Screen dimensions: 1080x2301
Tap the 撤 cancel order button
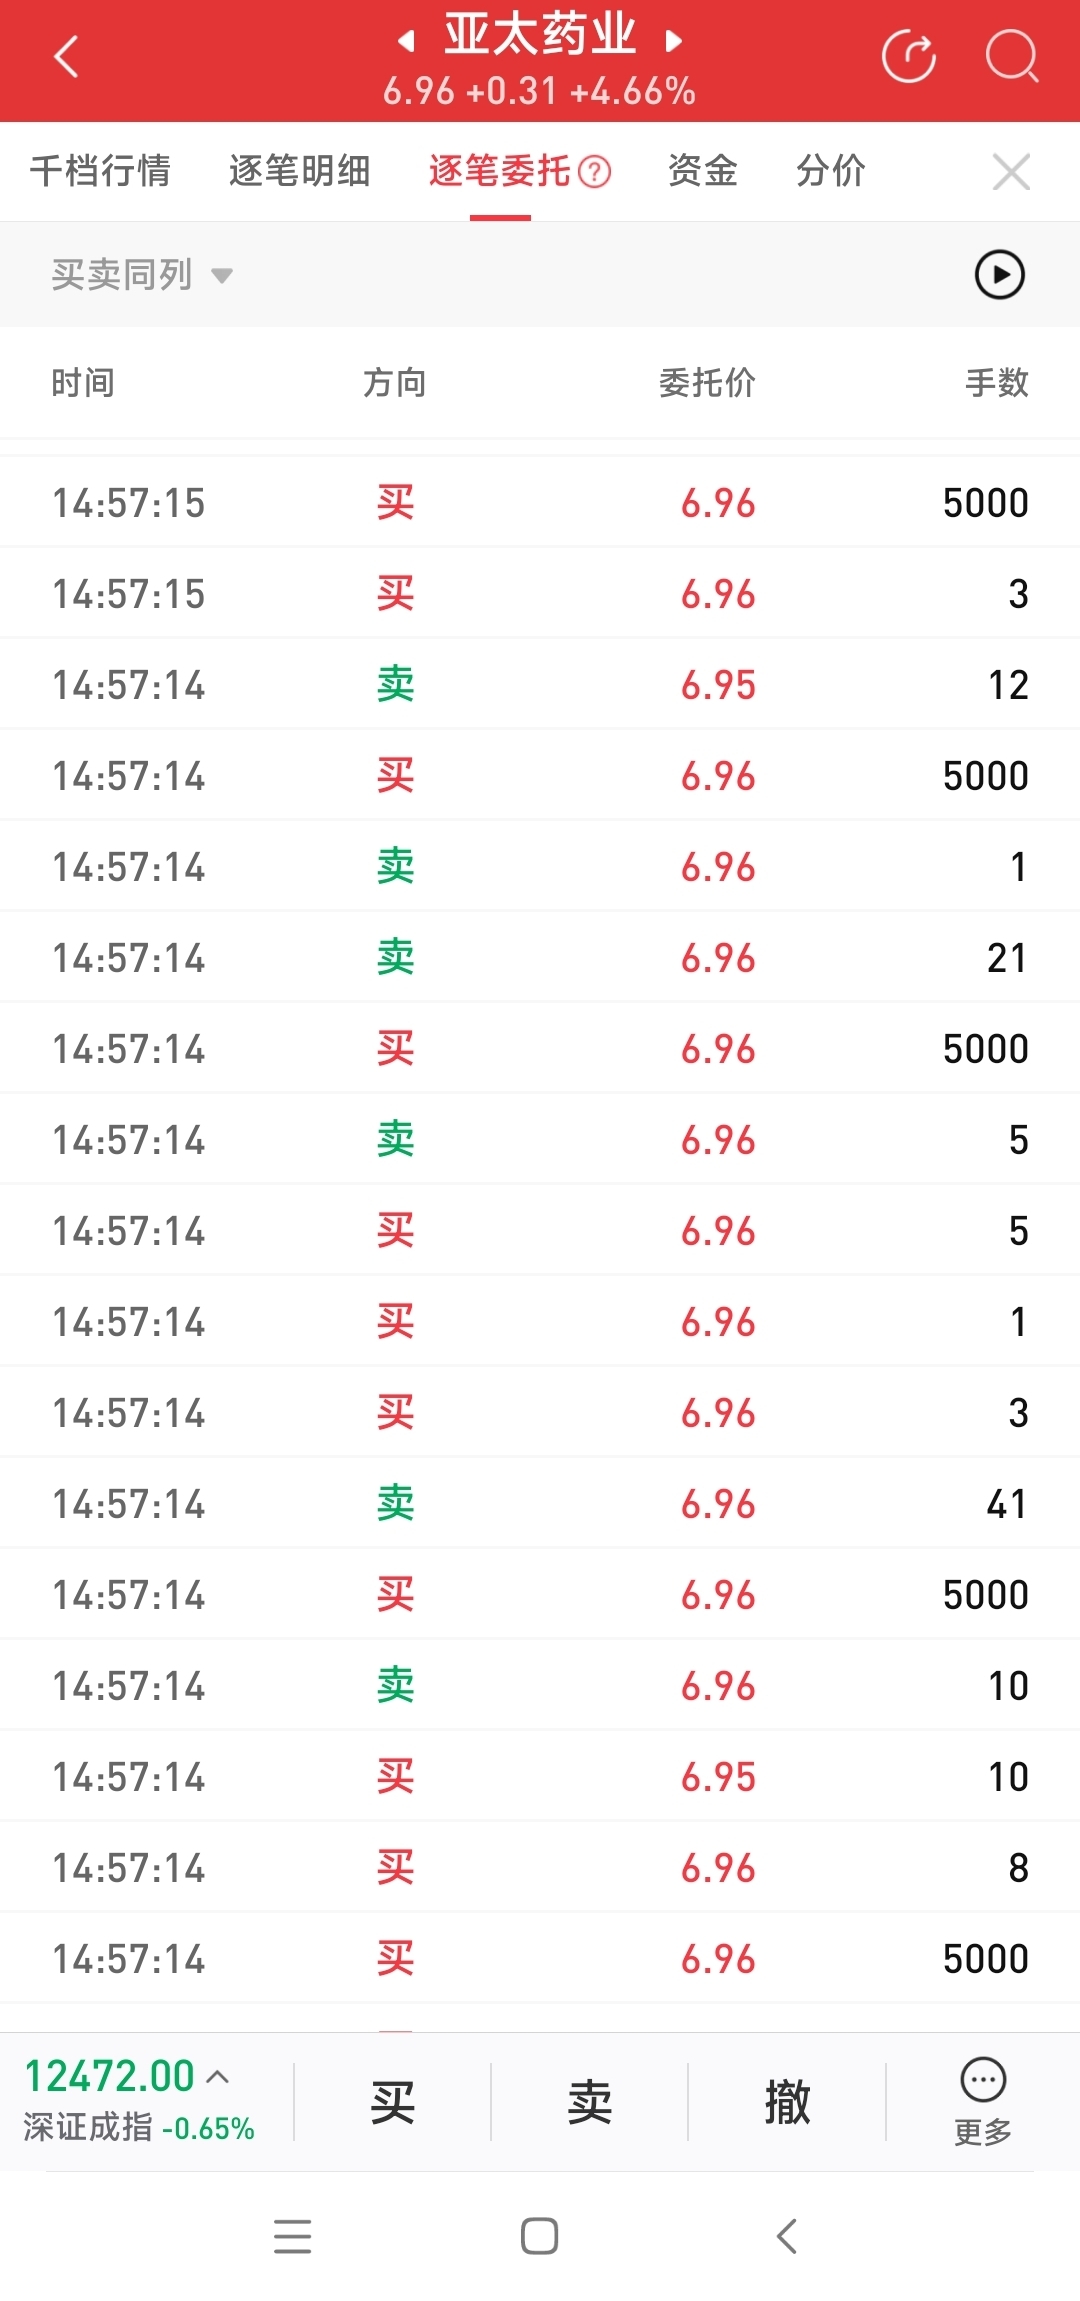(x=787, y=2102)
